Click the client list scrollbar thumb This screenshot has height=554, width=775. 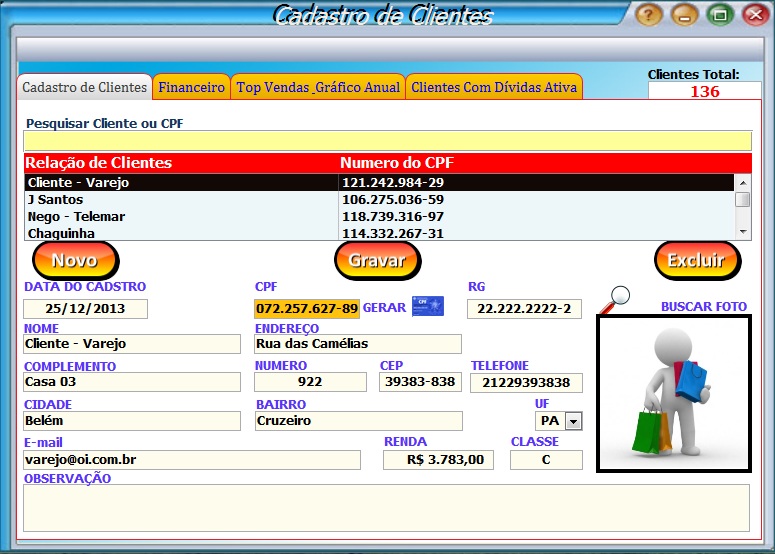click(743, 199)
